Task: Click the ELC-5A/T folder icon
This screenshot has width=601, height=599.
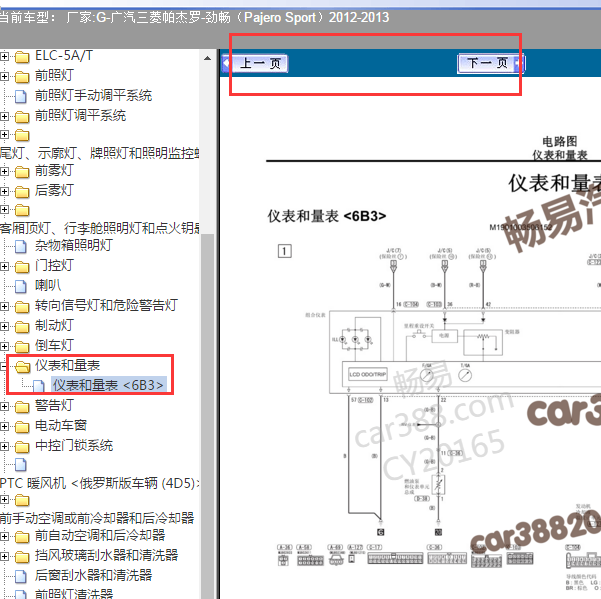Action: pyautogui.click(x=22, y=57)
